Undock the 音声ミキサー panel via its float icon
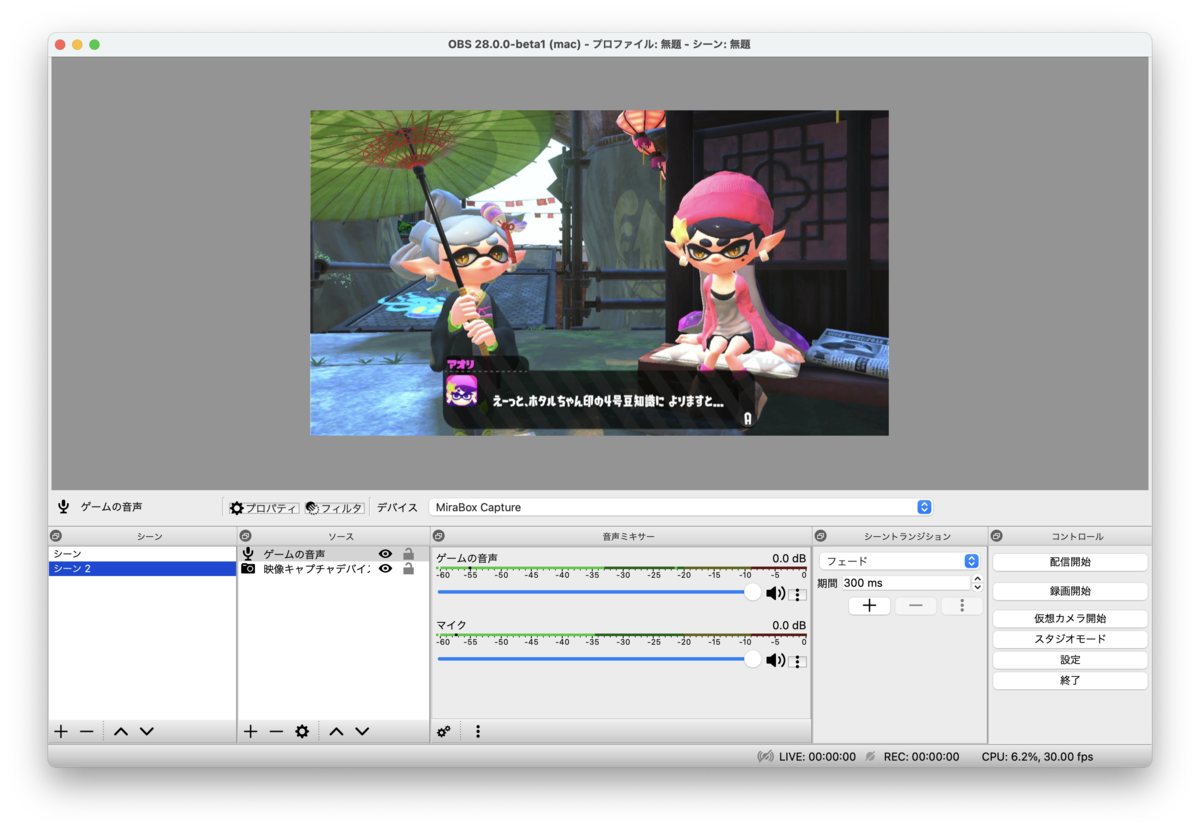This screenshot has width=1200, height=831. click(x=439, y=537)
